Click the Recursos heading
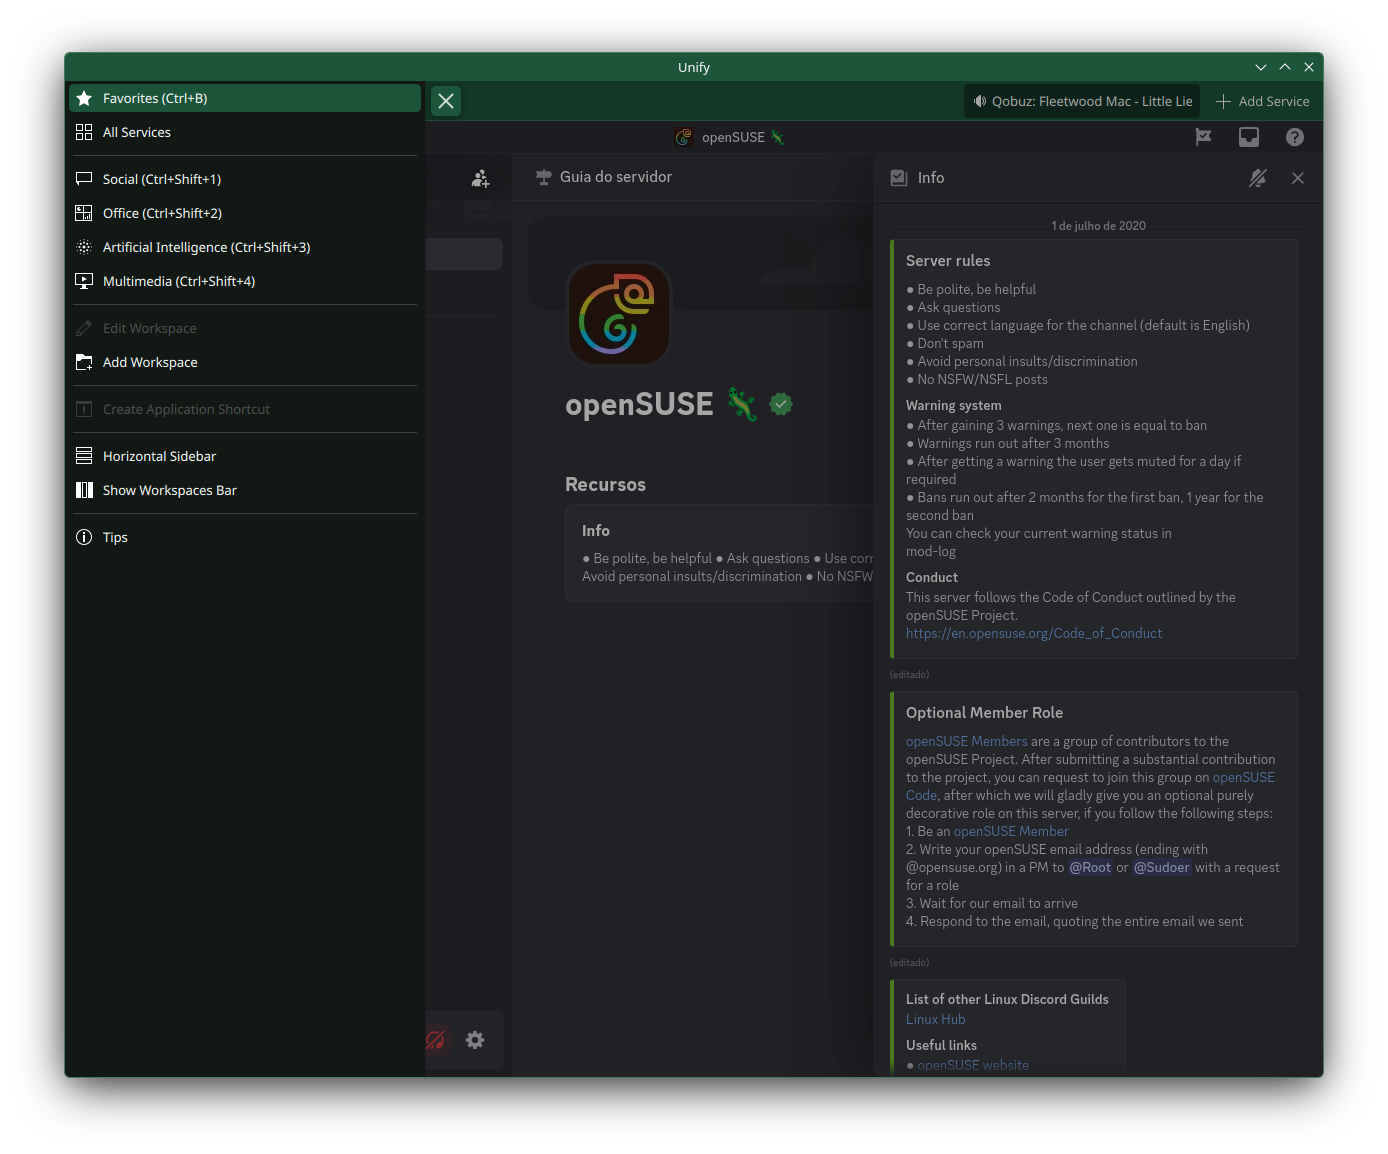 point(605,484)
